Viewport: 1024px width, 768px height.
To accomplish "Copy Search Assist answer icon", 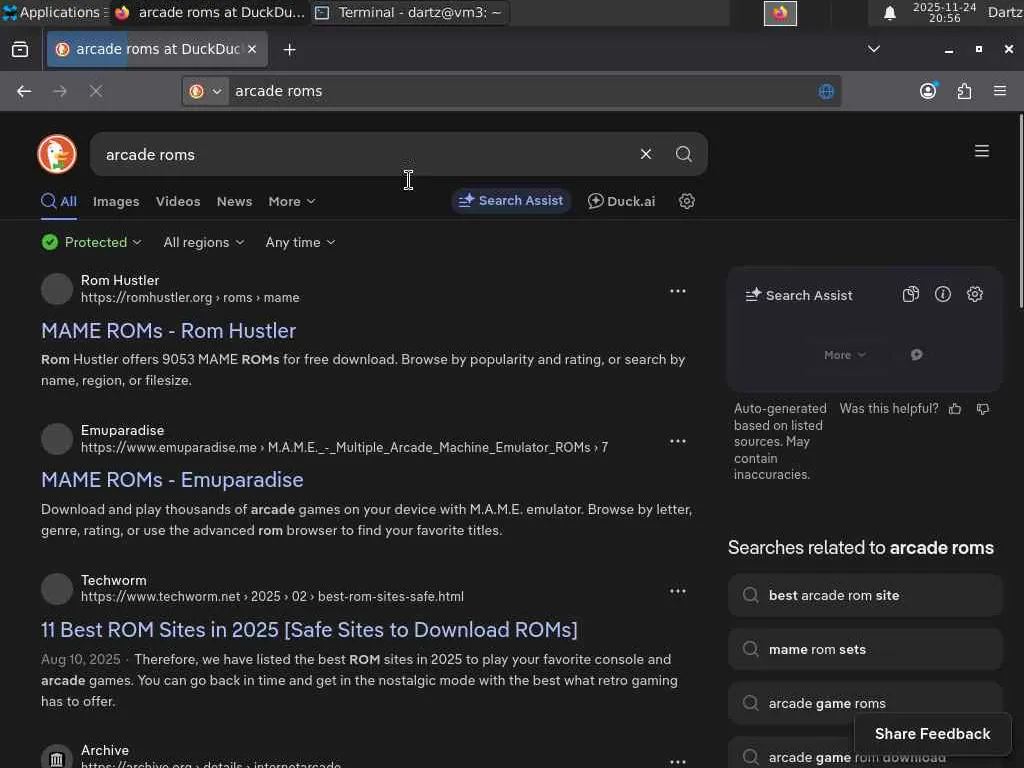I will pos(910,295).
